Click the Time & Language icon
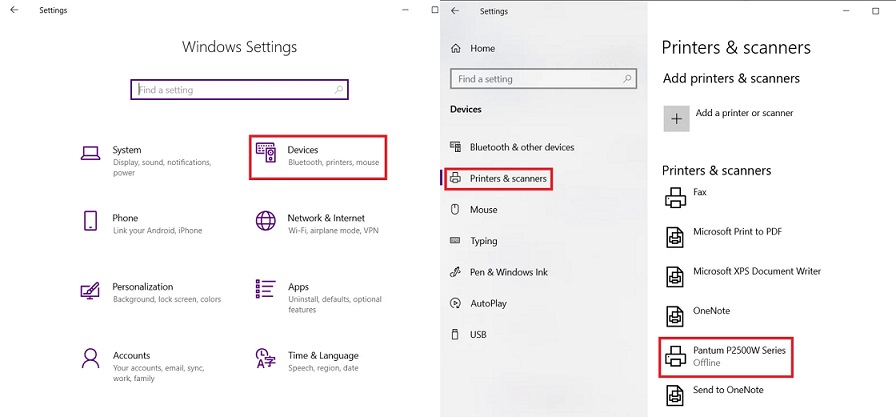 [266, 358]
